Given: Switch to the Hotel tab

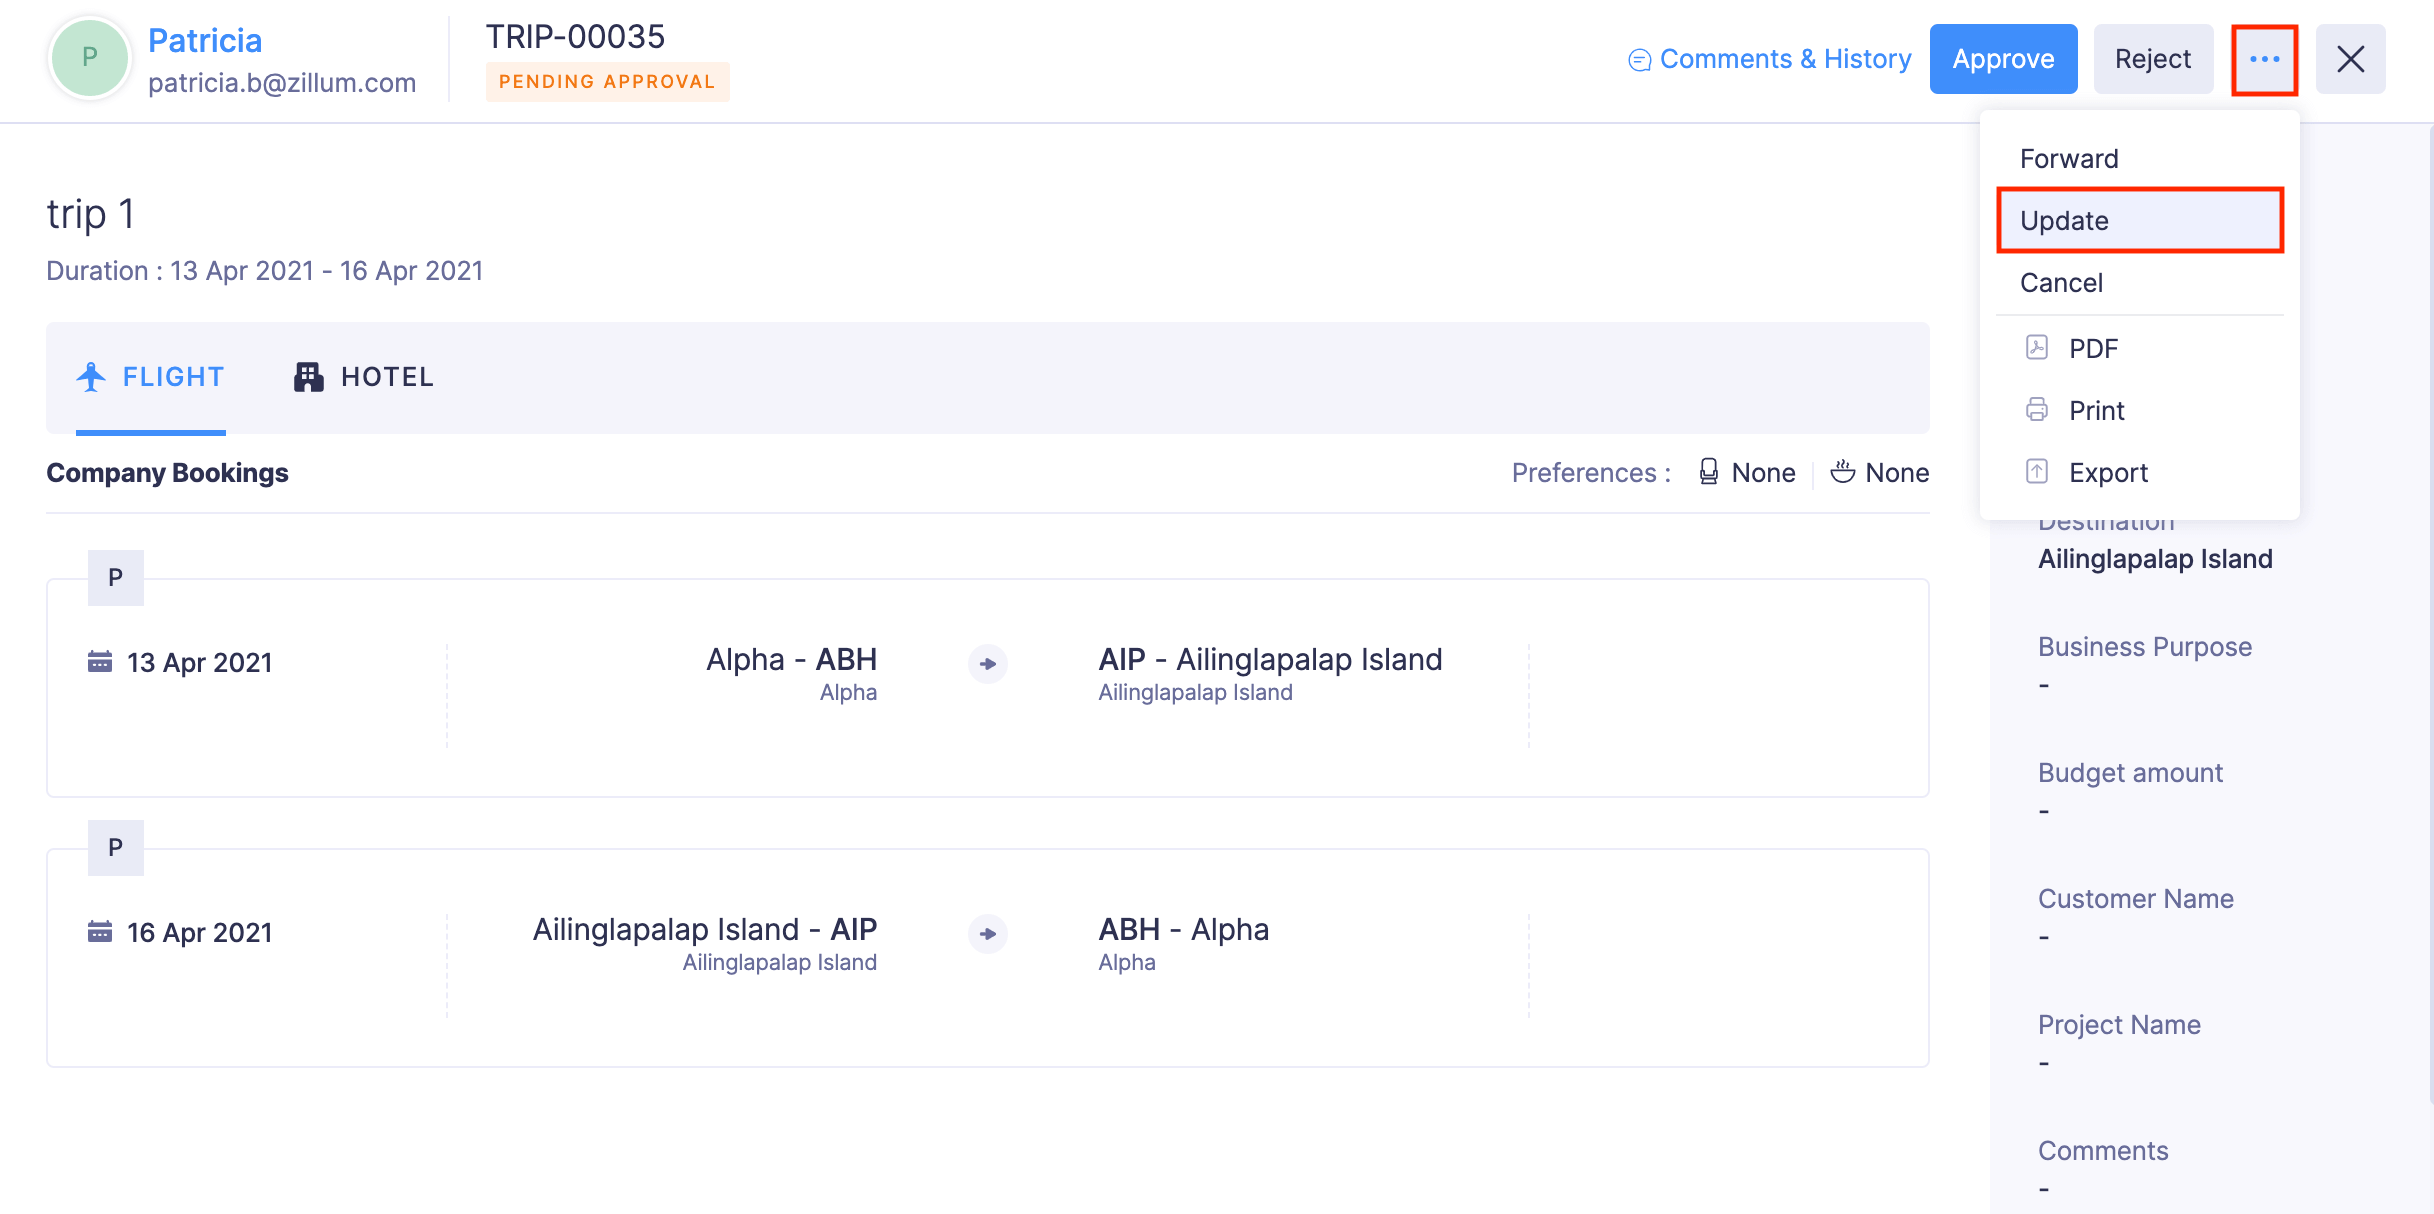Looking at the screenshot, I should [387, 376].
